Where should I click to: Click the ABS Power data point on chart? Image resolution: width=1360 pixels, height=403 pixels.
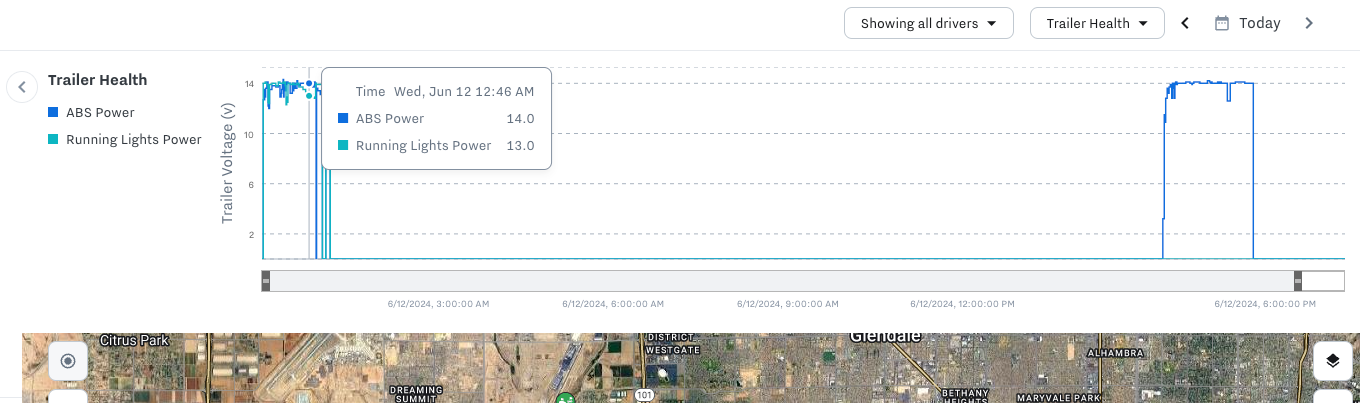pos(309,83)
